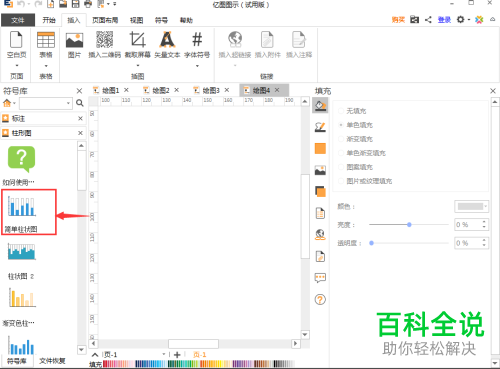The width and height of the screenshot is (500, 369).
Task: Open the settings gear icon
Action: click(460, 20)
